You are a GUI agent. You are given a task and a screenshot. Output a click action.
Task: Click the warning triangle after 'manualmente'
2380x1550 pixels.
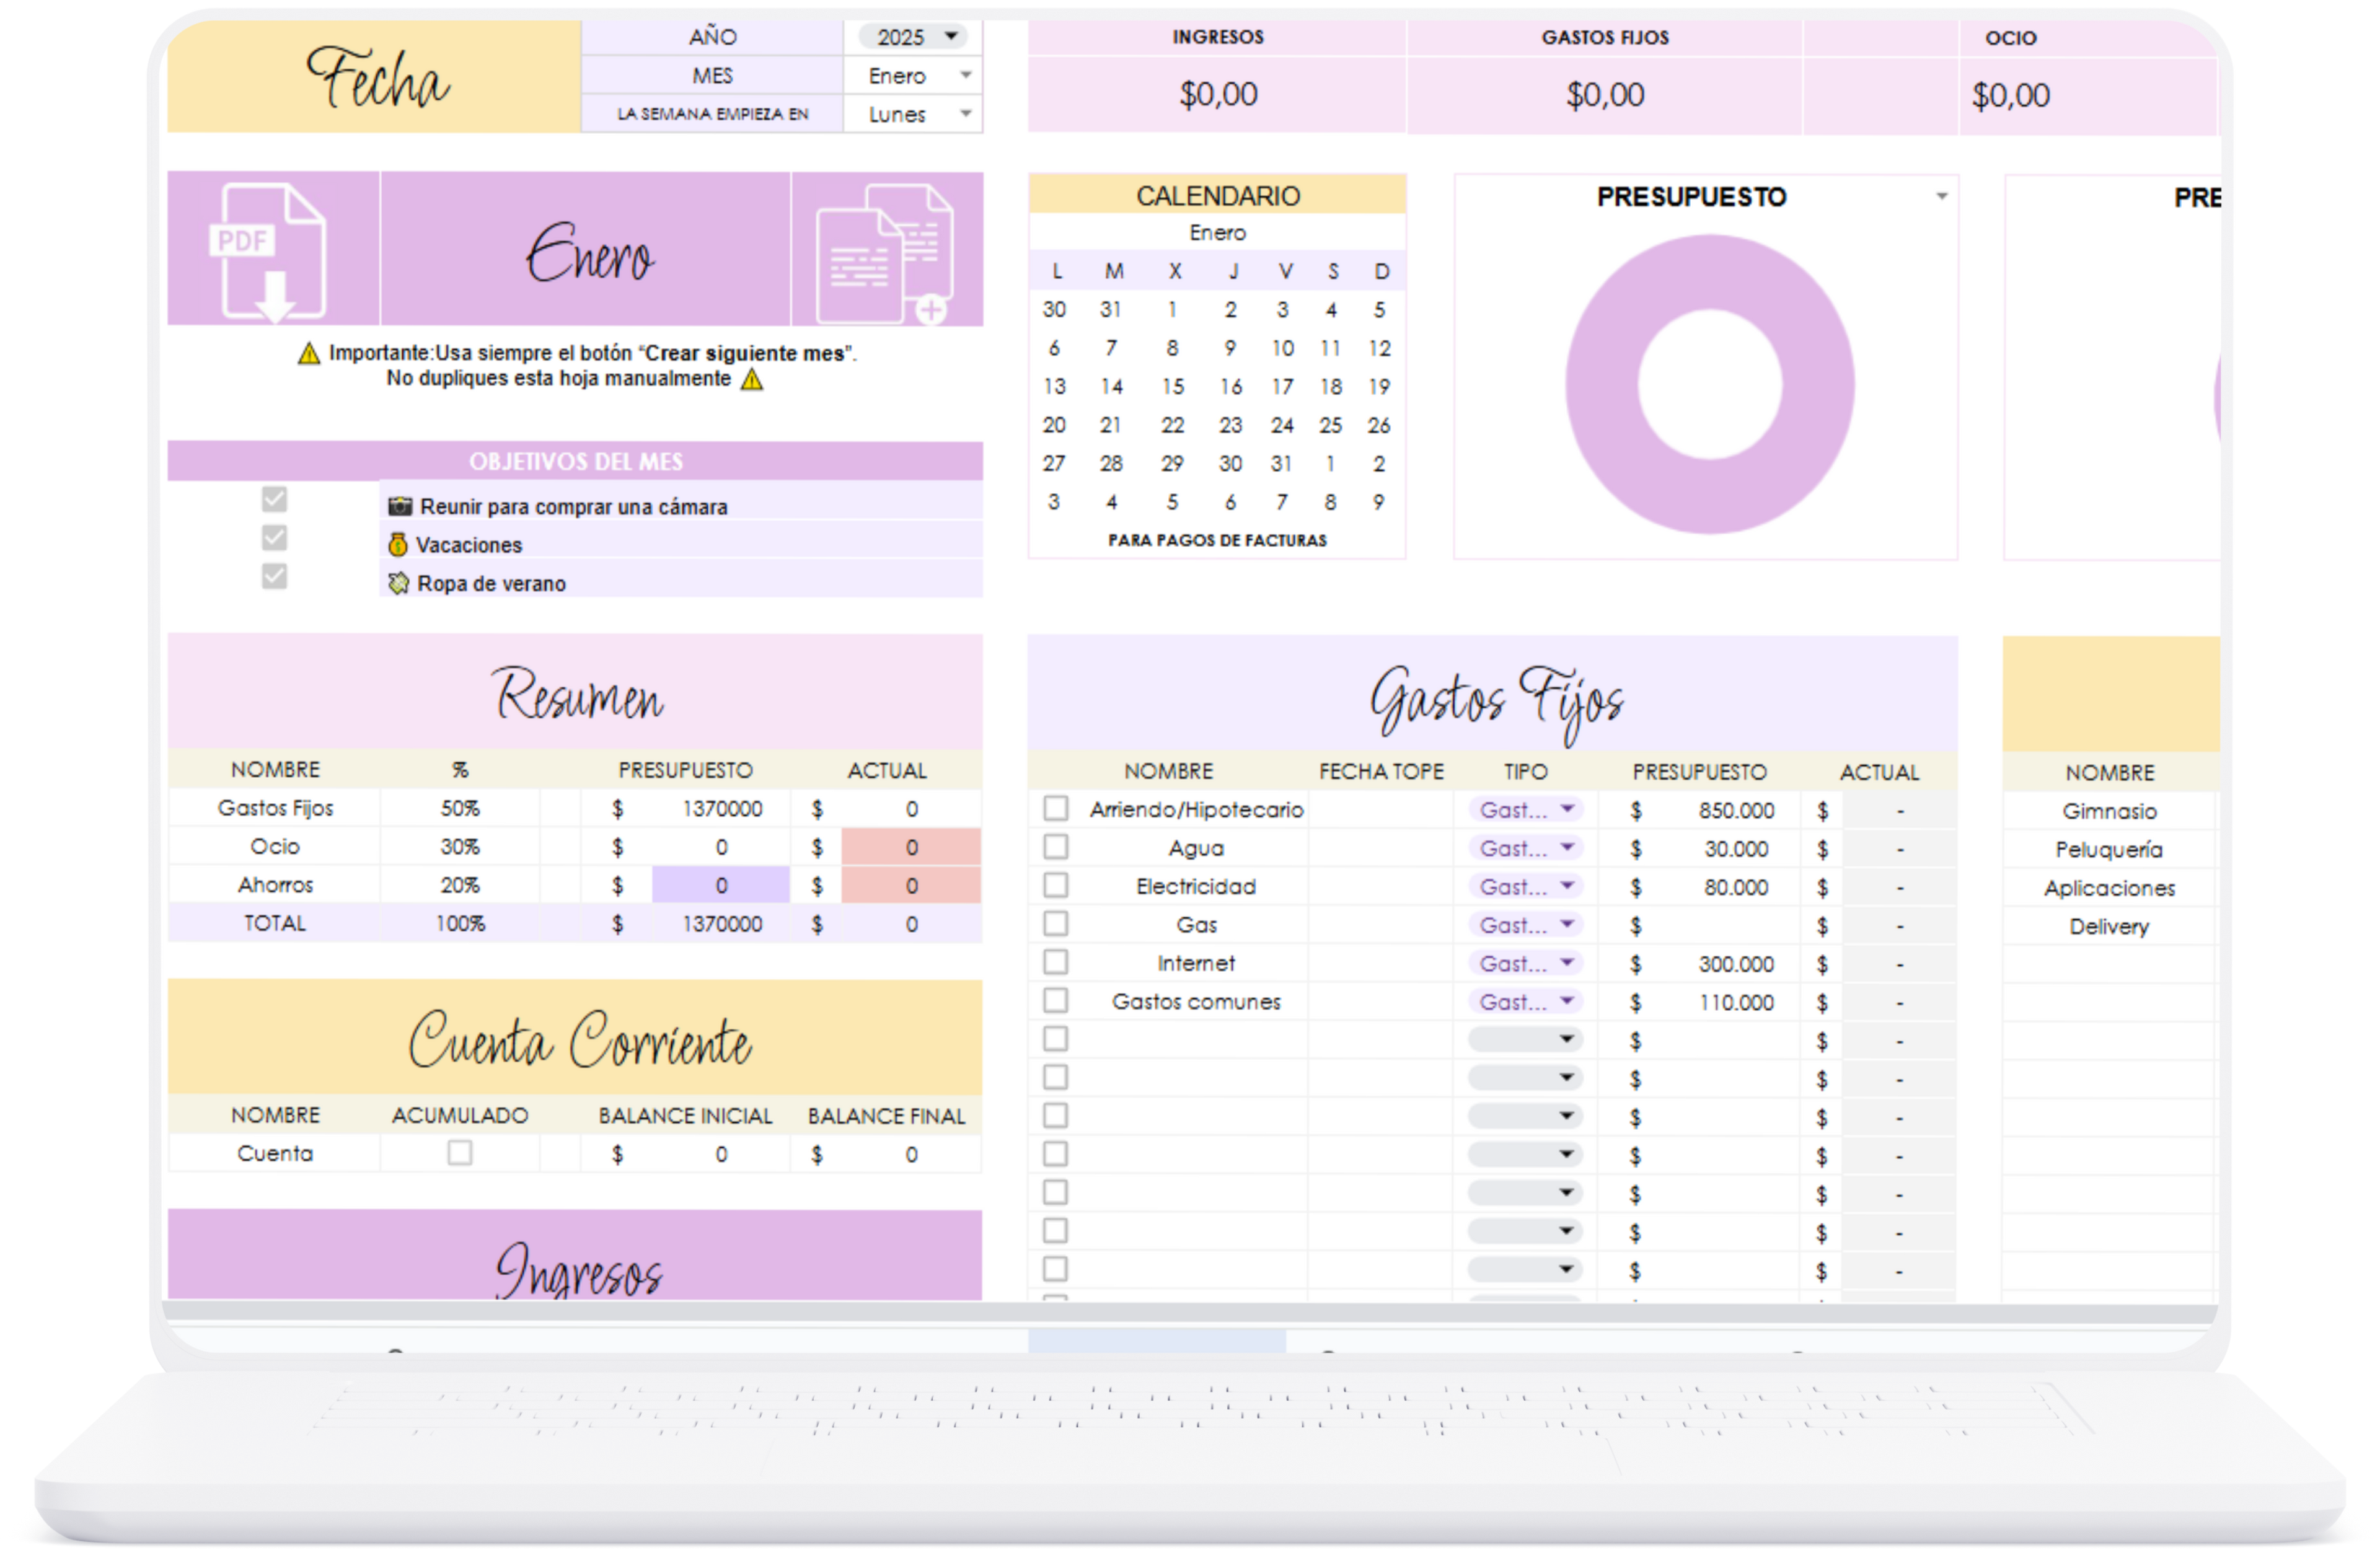click(x=752, y=380)
